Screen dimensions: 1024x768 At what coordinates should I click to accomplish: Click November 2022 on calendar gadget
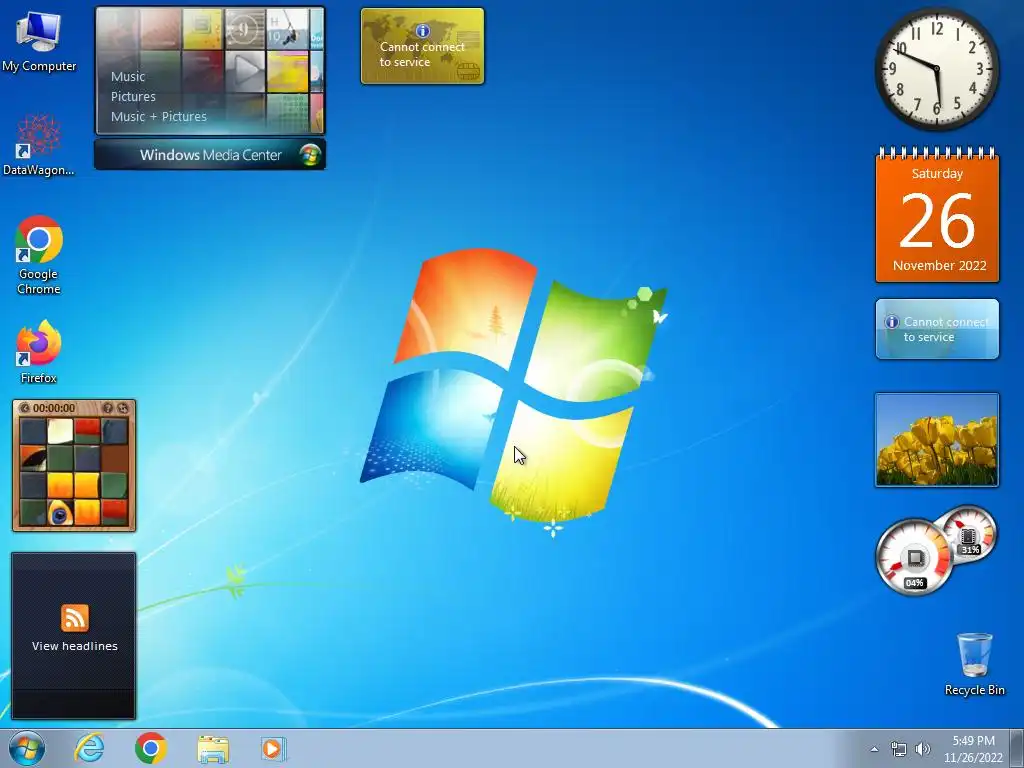tap(940, 266)
